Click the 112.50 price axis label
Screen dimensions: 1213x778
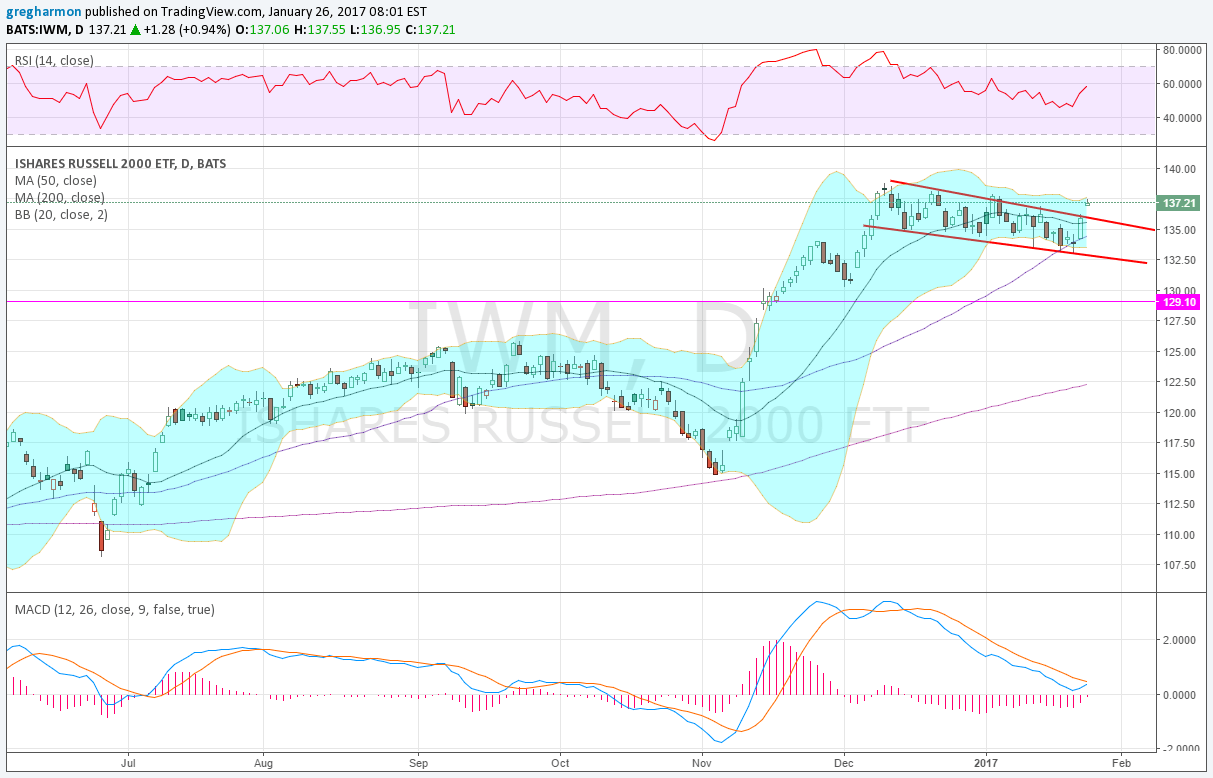point(1181,504)
